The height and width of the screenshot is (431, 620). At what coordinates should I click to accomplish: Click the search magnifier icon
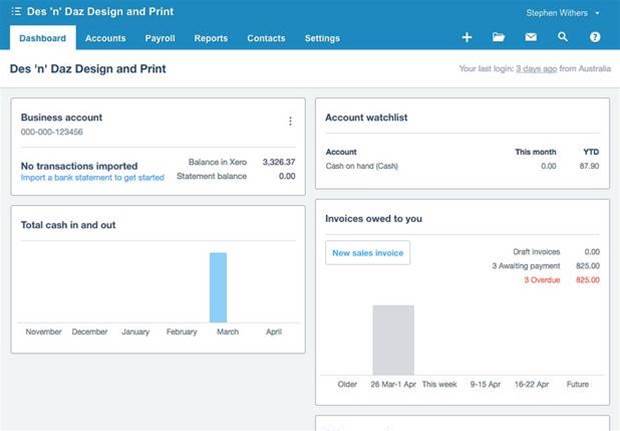pos(562,37)
